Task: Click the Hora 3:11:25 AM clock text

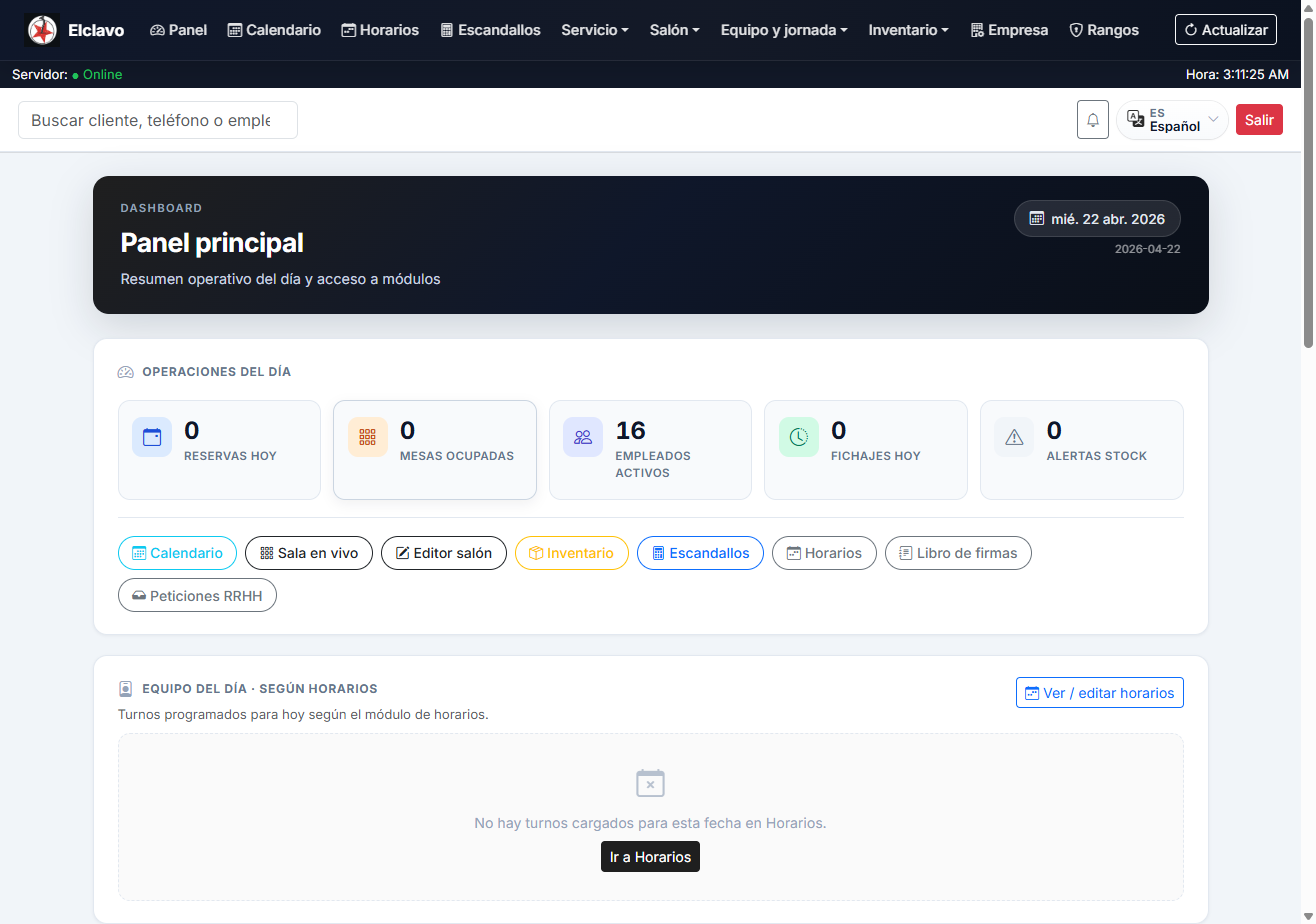Action: (1237, 74)
